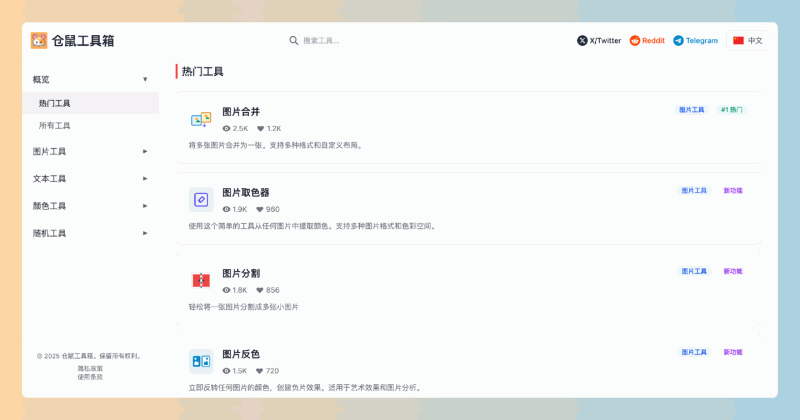
Task: Click the heart icon on 图片合并
Action: pos(260,129)
